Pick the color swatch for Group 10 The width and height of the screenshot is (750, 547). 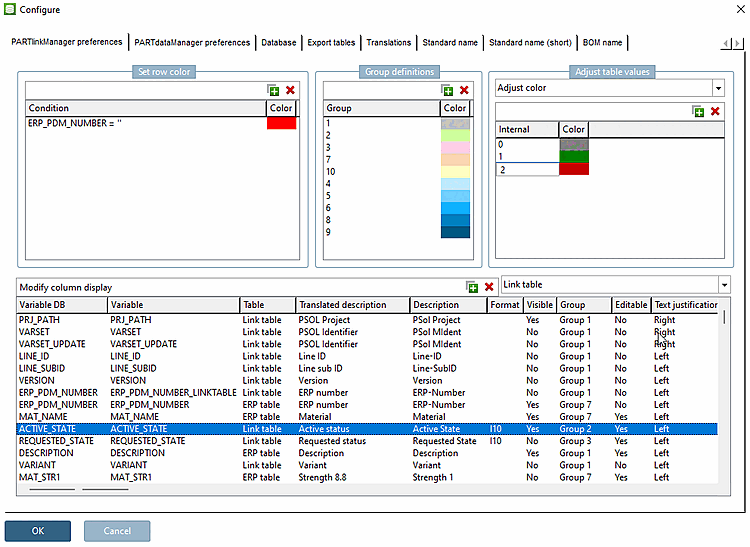click(x=455, y=171)
